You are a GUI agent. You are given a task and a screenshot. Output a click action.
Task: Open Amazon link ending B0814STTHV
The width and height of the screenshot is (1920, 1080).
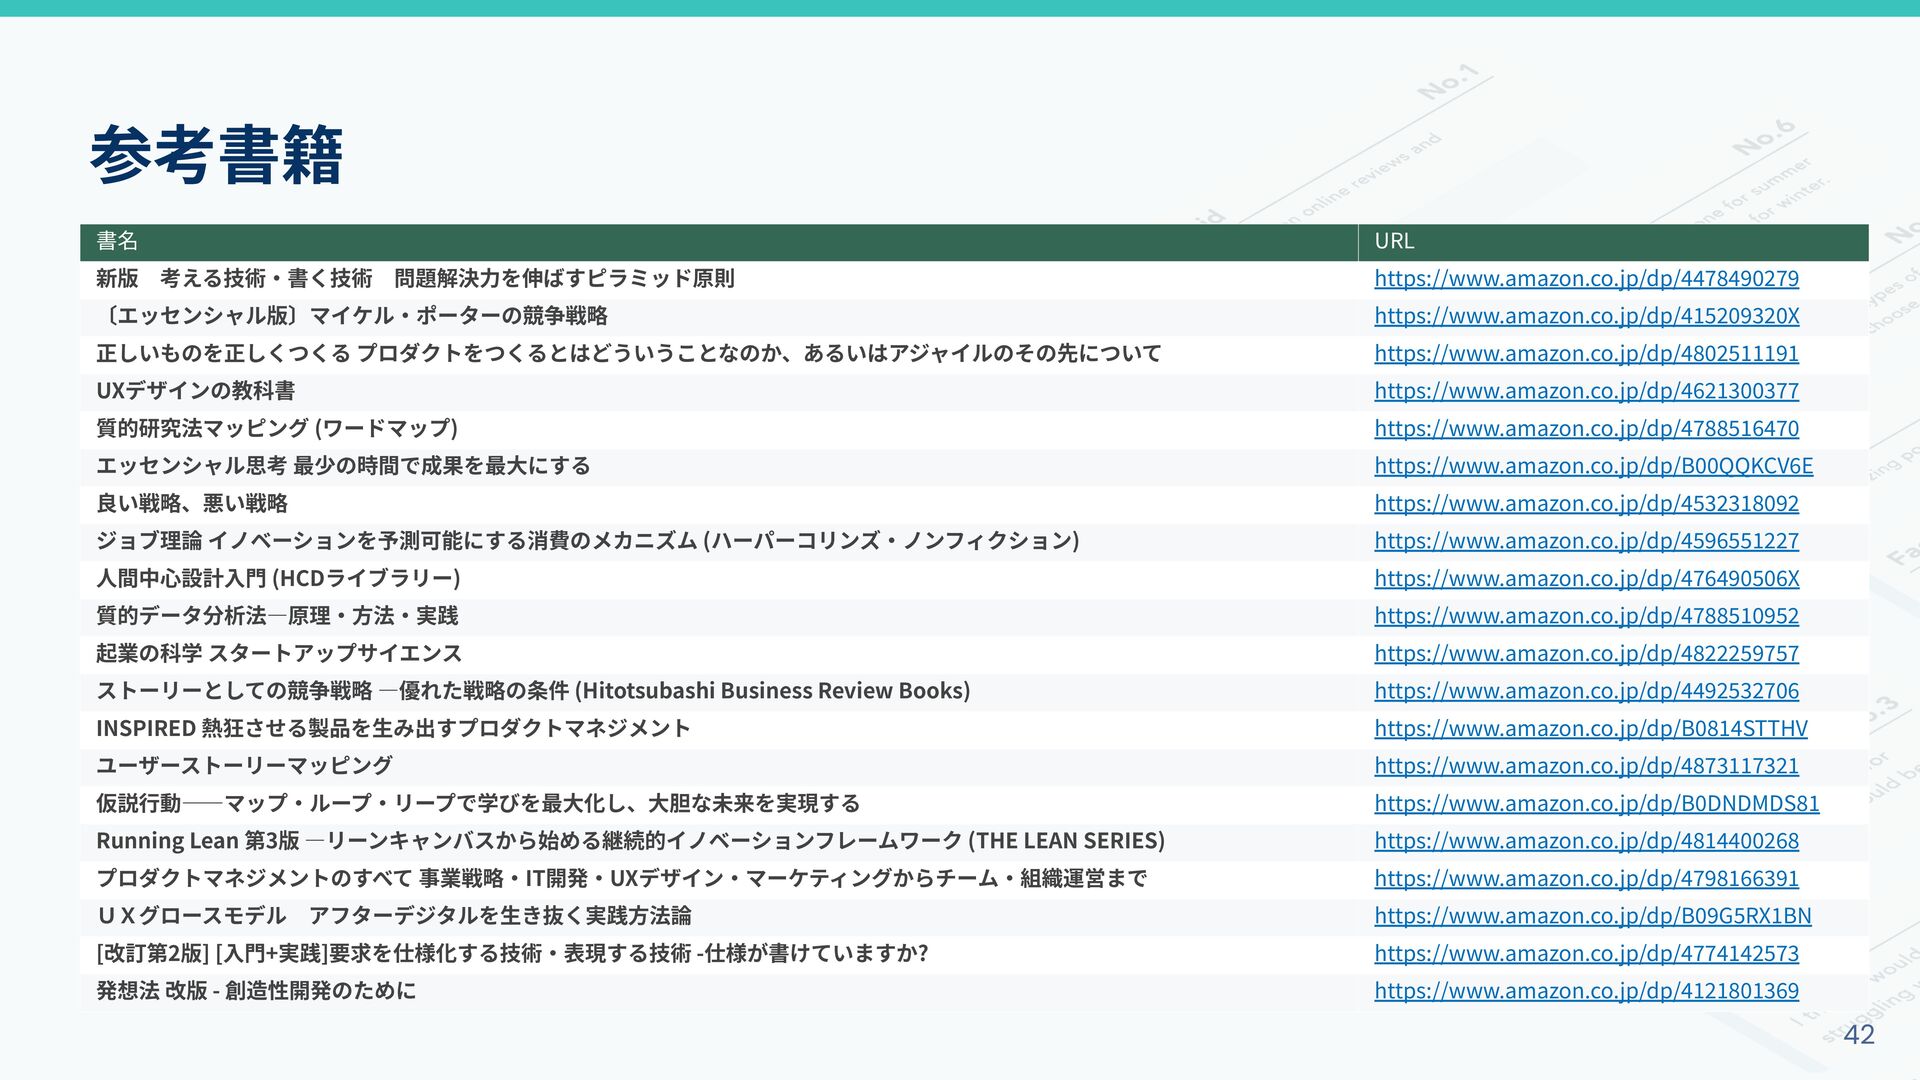1590,728
